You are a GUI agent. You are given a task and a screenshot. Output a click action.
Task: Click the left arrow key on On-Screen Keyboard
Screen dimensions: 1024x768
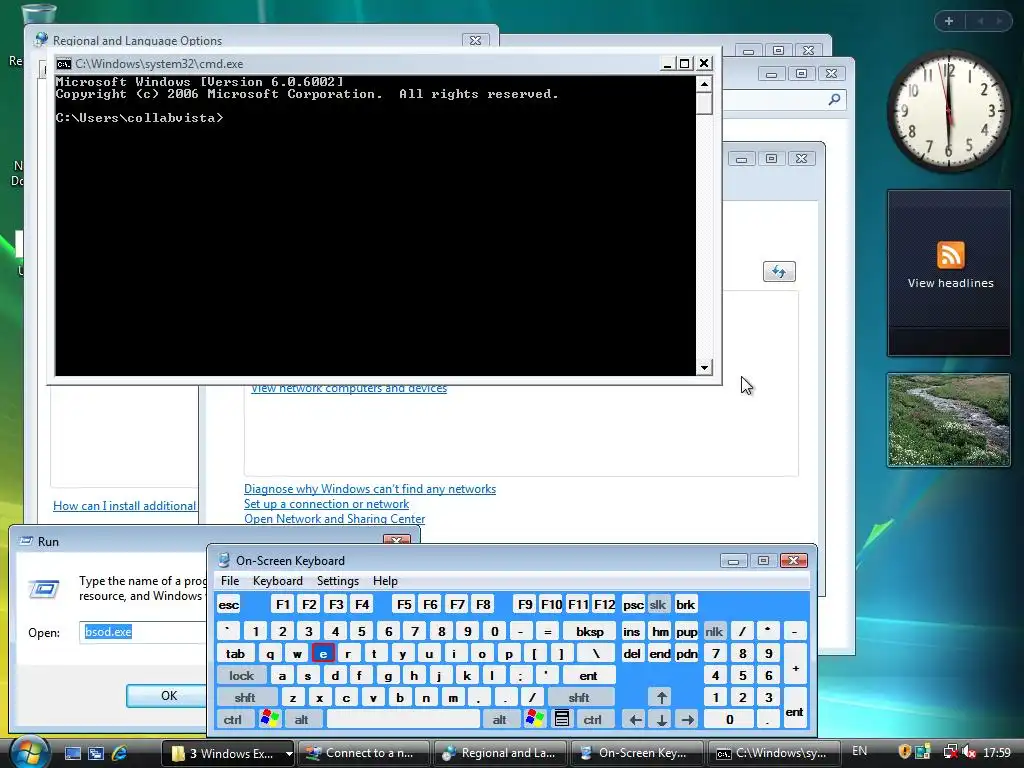coord(635,720)
